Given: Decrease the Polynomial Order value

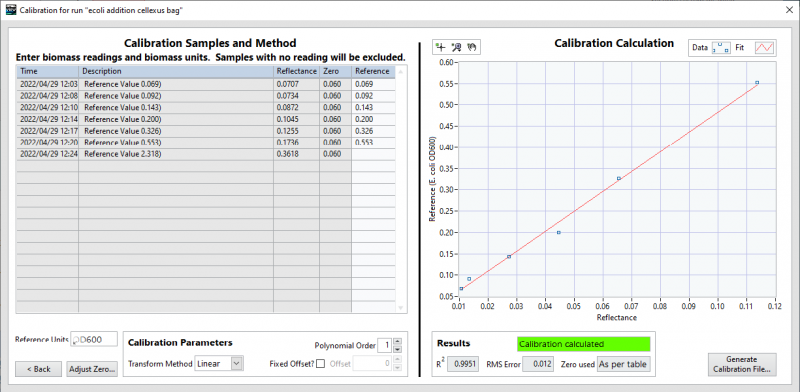Looking at the screenshot, I should click(x=398, y=349).
